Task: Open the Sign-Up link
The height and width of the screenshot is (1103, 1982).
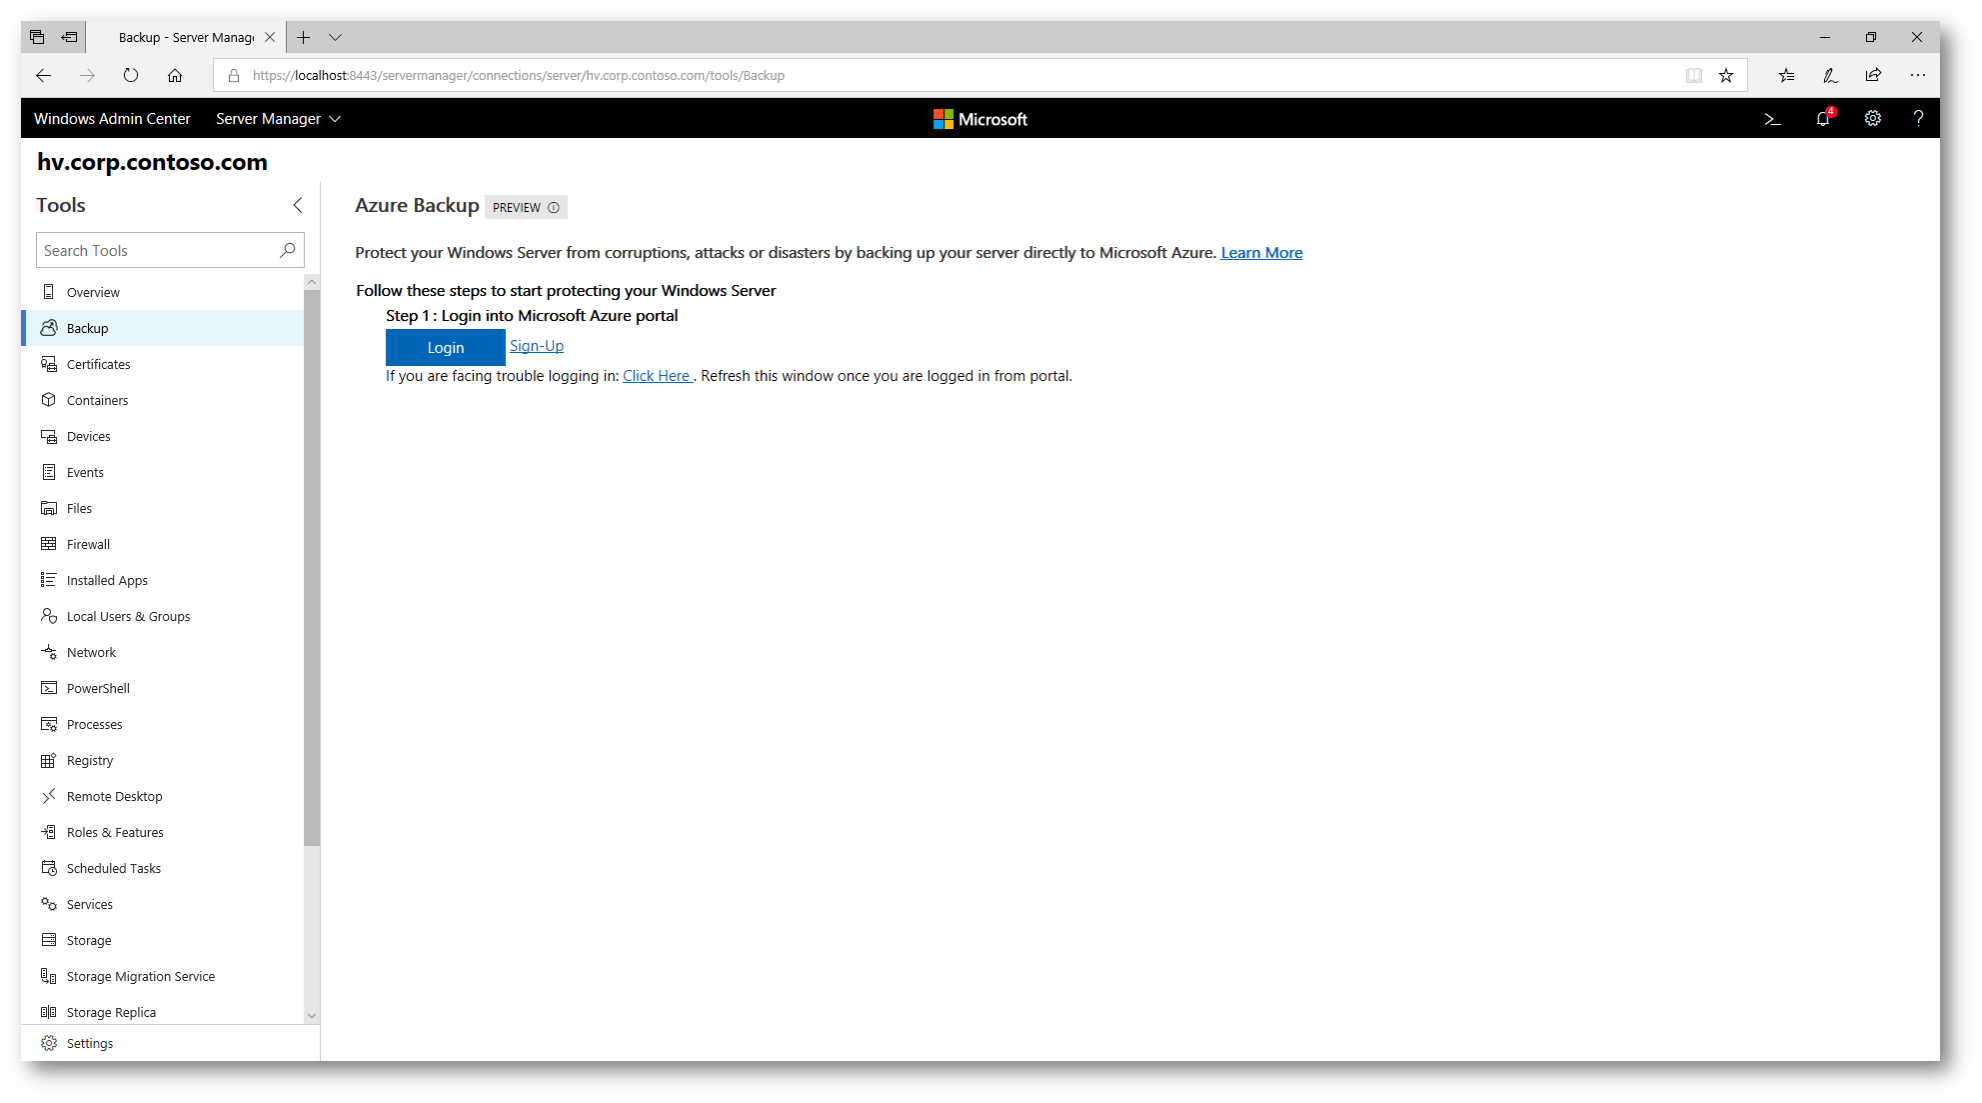Action: click(536, 346)
